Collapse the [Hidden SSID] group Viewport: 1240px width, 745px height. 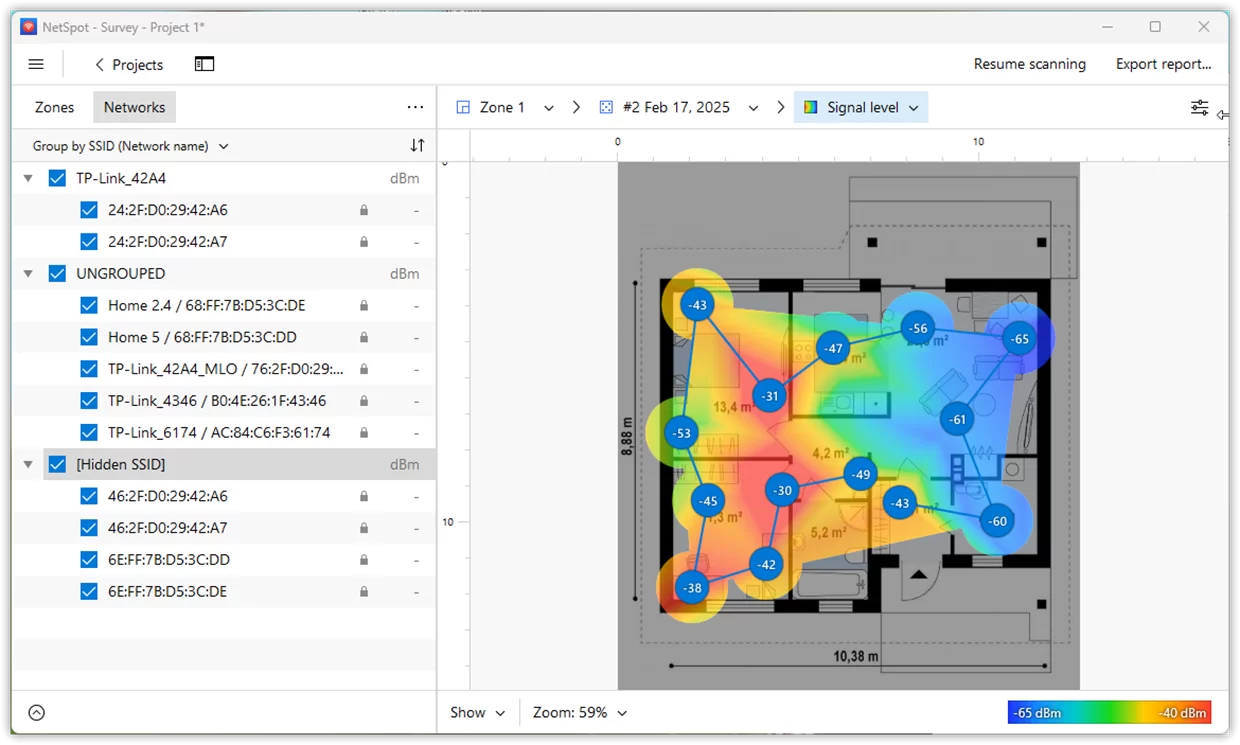(28, 464)
